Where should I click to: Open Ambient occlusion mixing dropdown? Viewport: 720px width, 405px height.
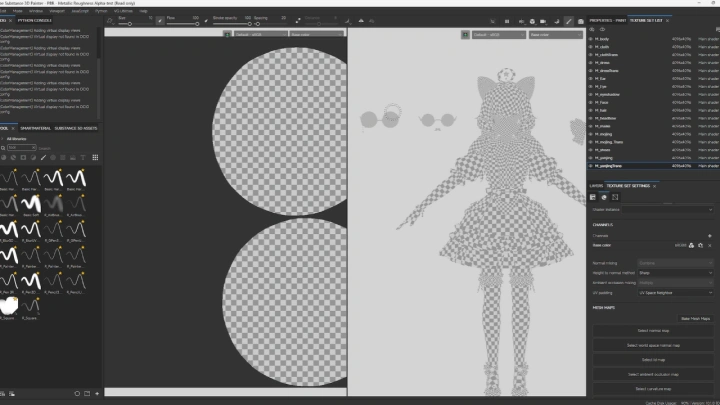675,283
